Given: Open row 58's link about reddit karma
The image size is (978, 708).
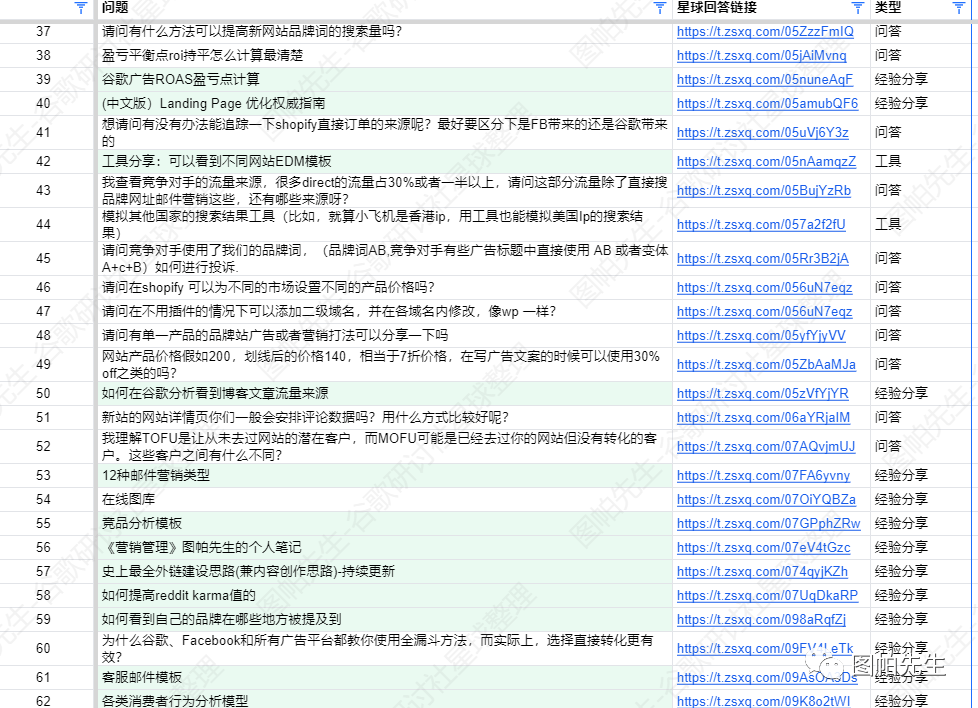Looking at the screenshot, I should click(x=766, y=595).
